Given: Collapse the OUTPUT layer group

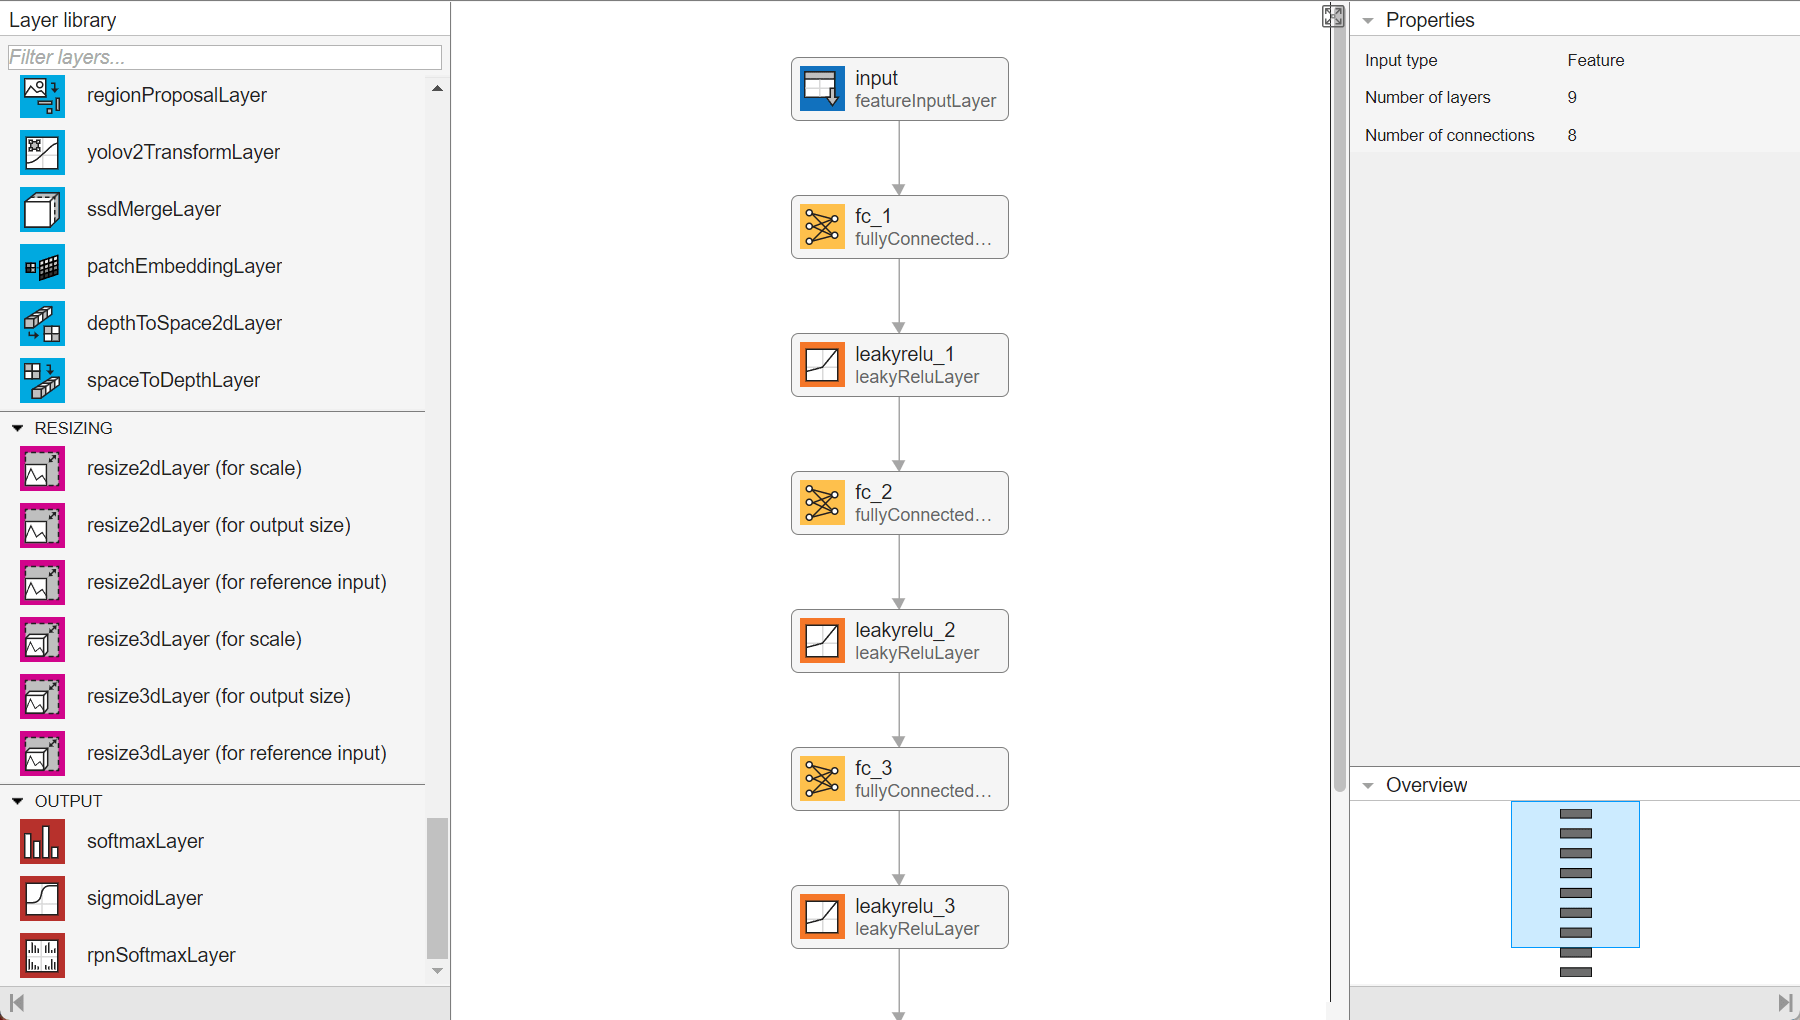Looking at the screenshot, I should [17, 801].
